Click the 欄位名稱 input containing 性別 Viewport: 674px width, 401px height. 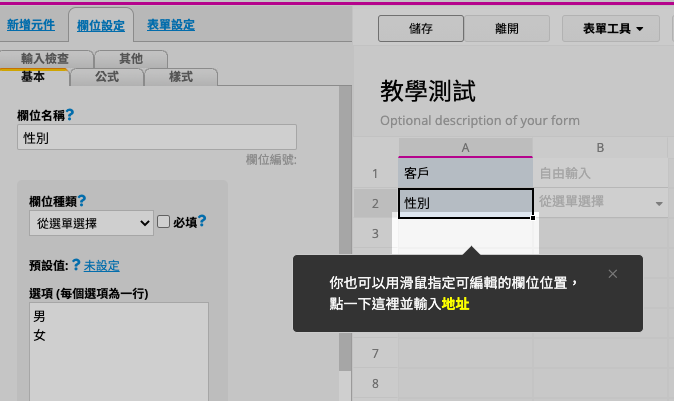coord(157,137)
